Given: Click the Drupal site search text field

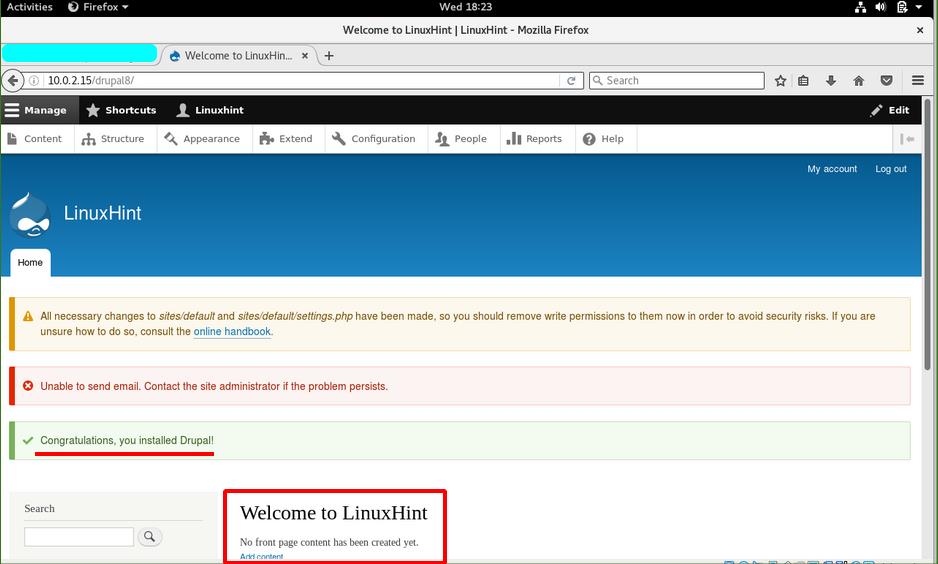Looking at the screenshot, I should click(79, 536).
